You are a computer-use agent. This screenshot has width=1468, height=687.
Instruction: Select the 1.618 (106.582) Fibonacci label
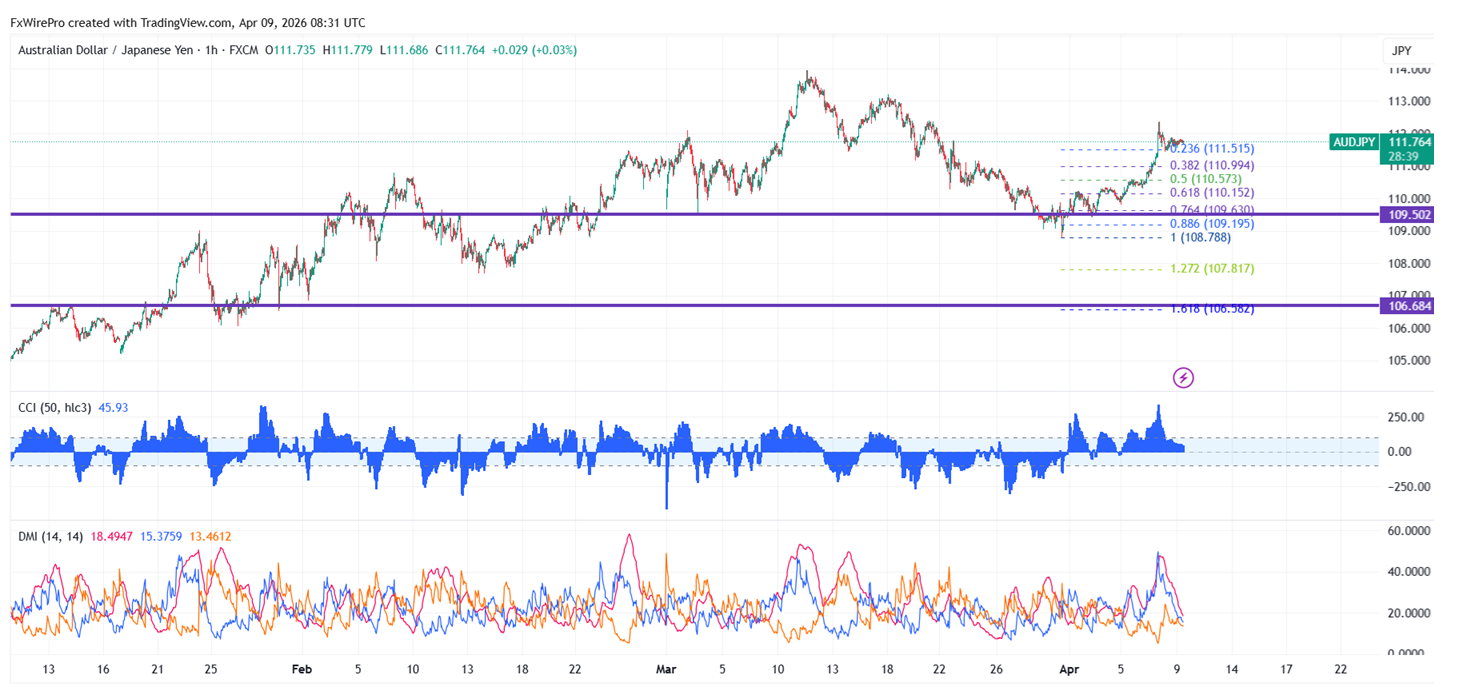click(1212, 309)
